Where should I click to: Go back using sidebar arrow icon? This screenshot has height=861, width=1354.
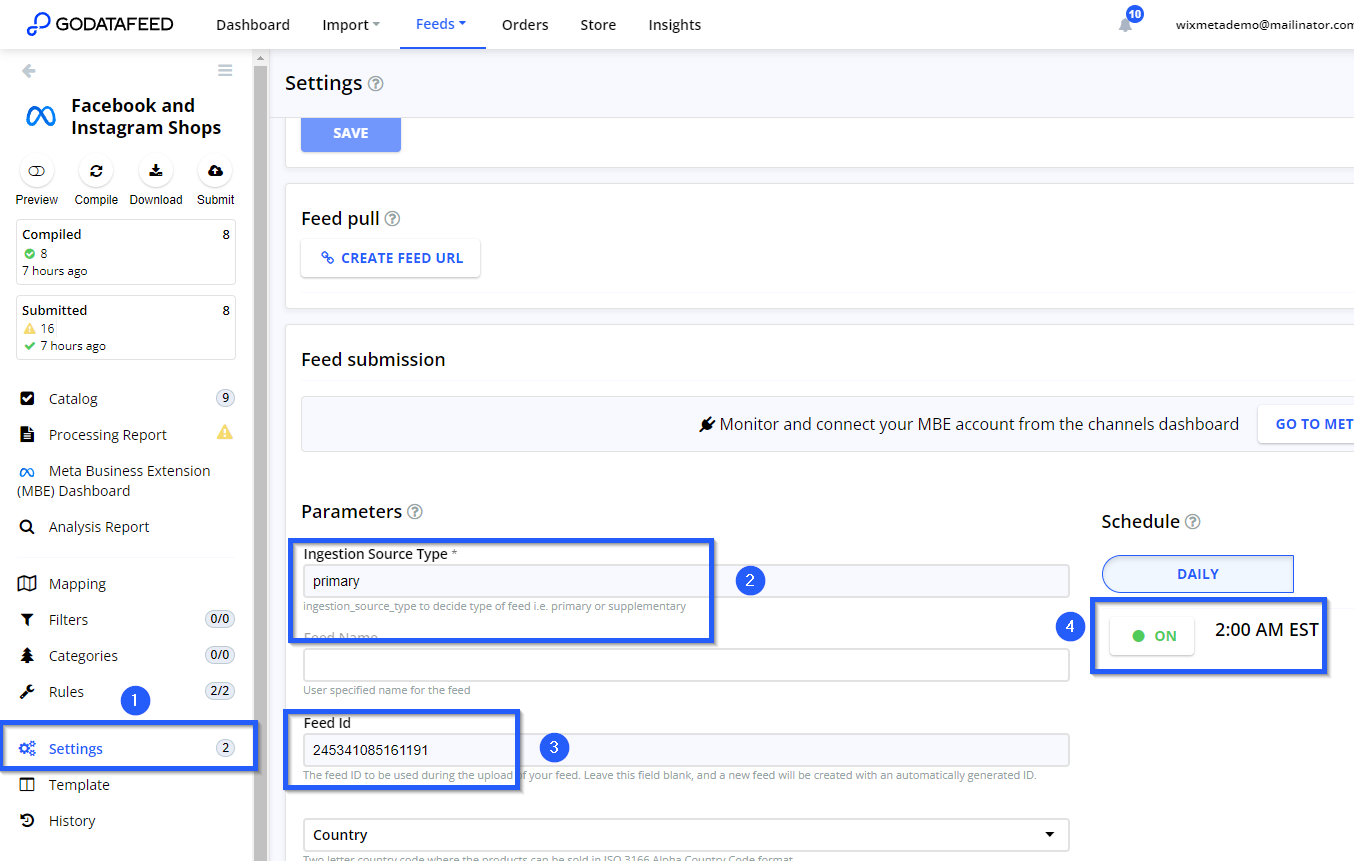(x=28, y=70)
